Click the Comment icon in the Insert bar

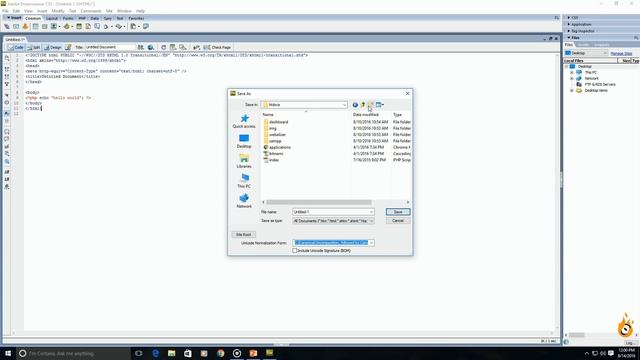(x=97, y=27)
